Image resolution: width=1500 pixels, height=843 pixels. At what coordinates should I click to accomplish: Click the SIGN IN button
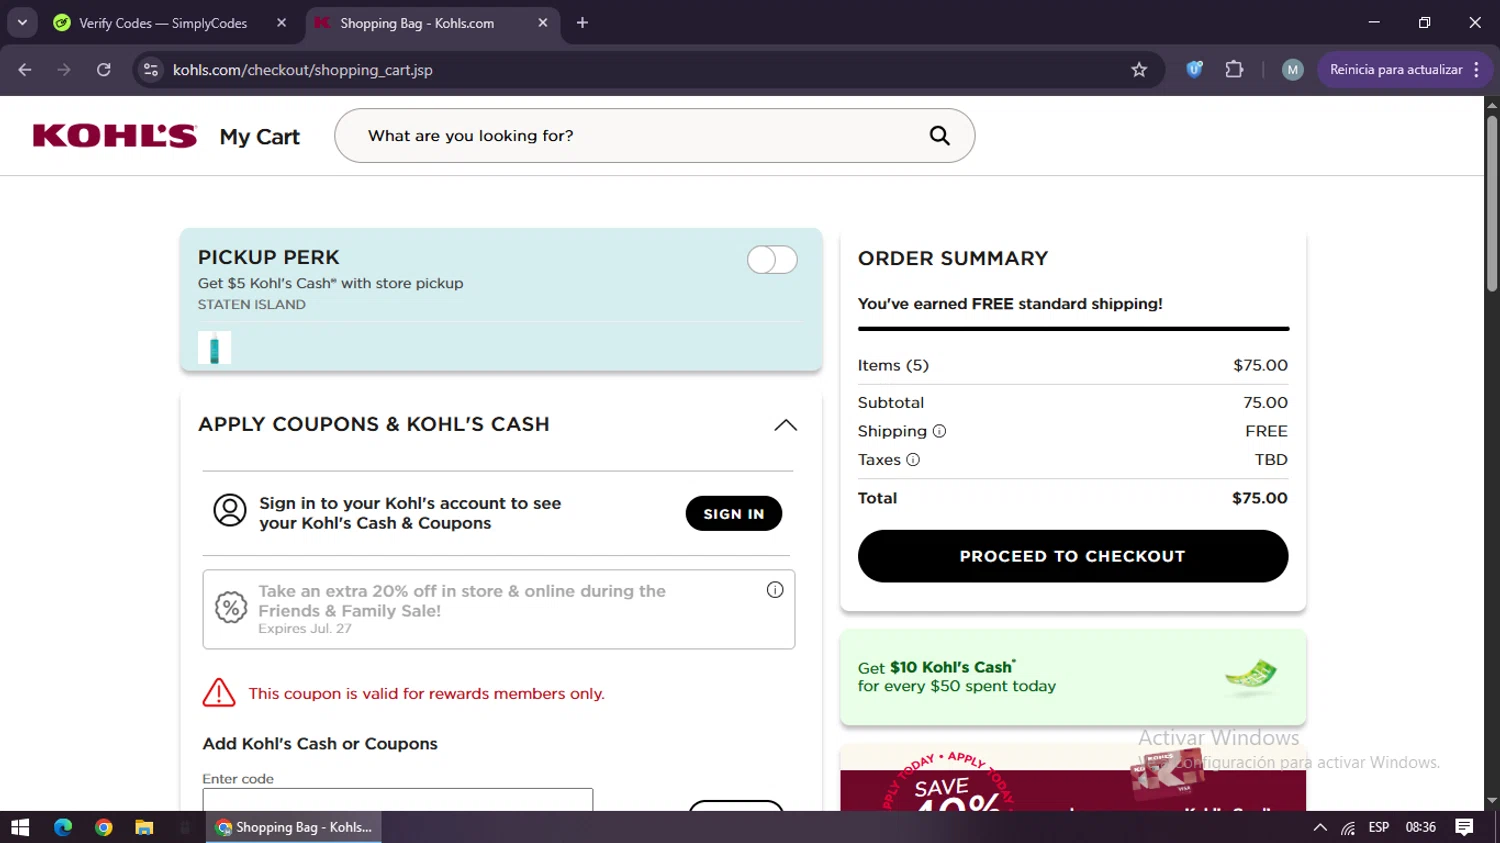coord(734,513)
